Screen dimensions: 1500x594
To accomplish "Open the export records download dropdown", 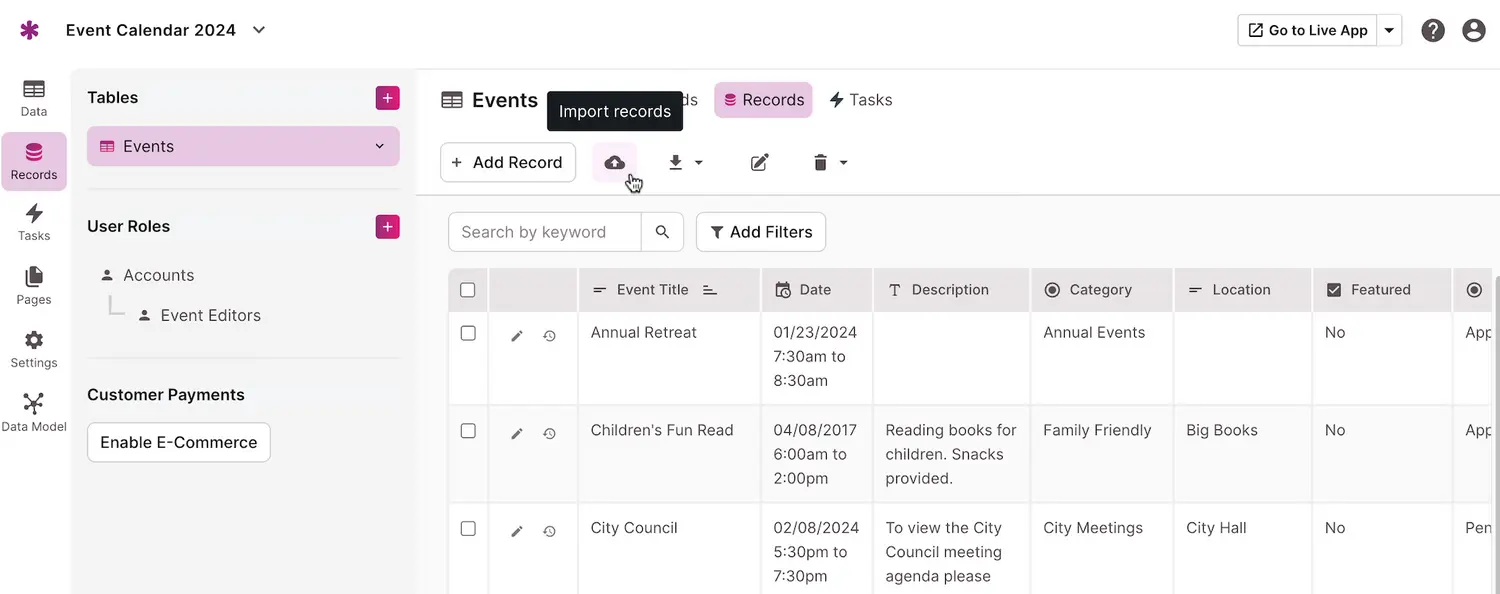I will tap(685, 163).
